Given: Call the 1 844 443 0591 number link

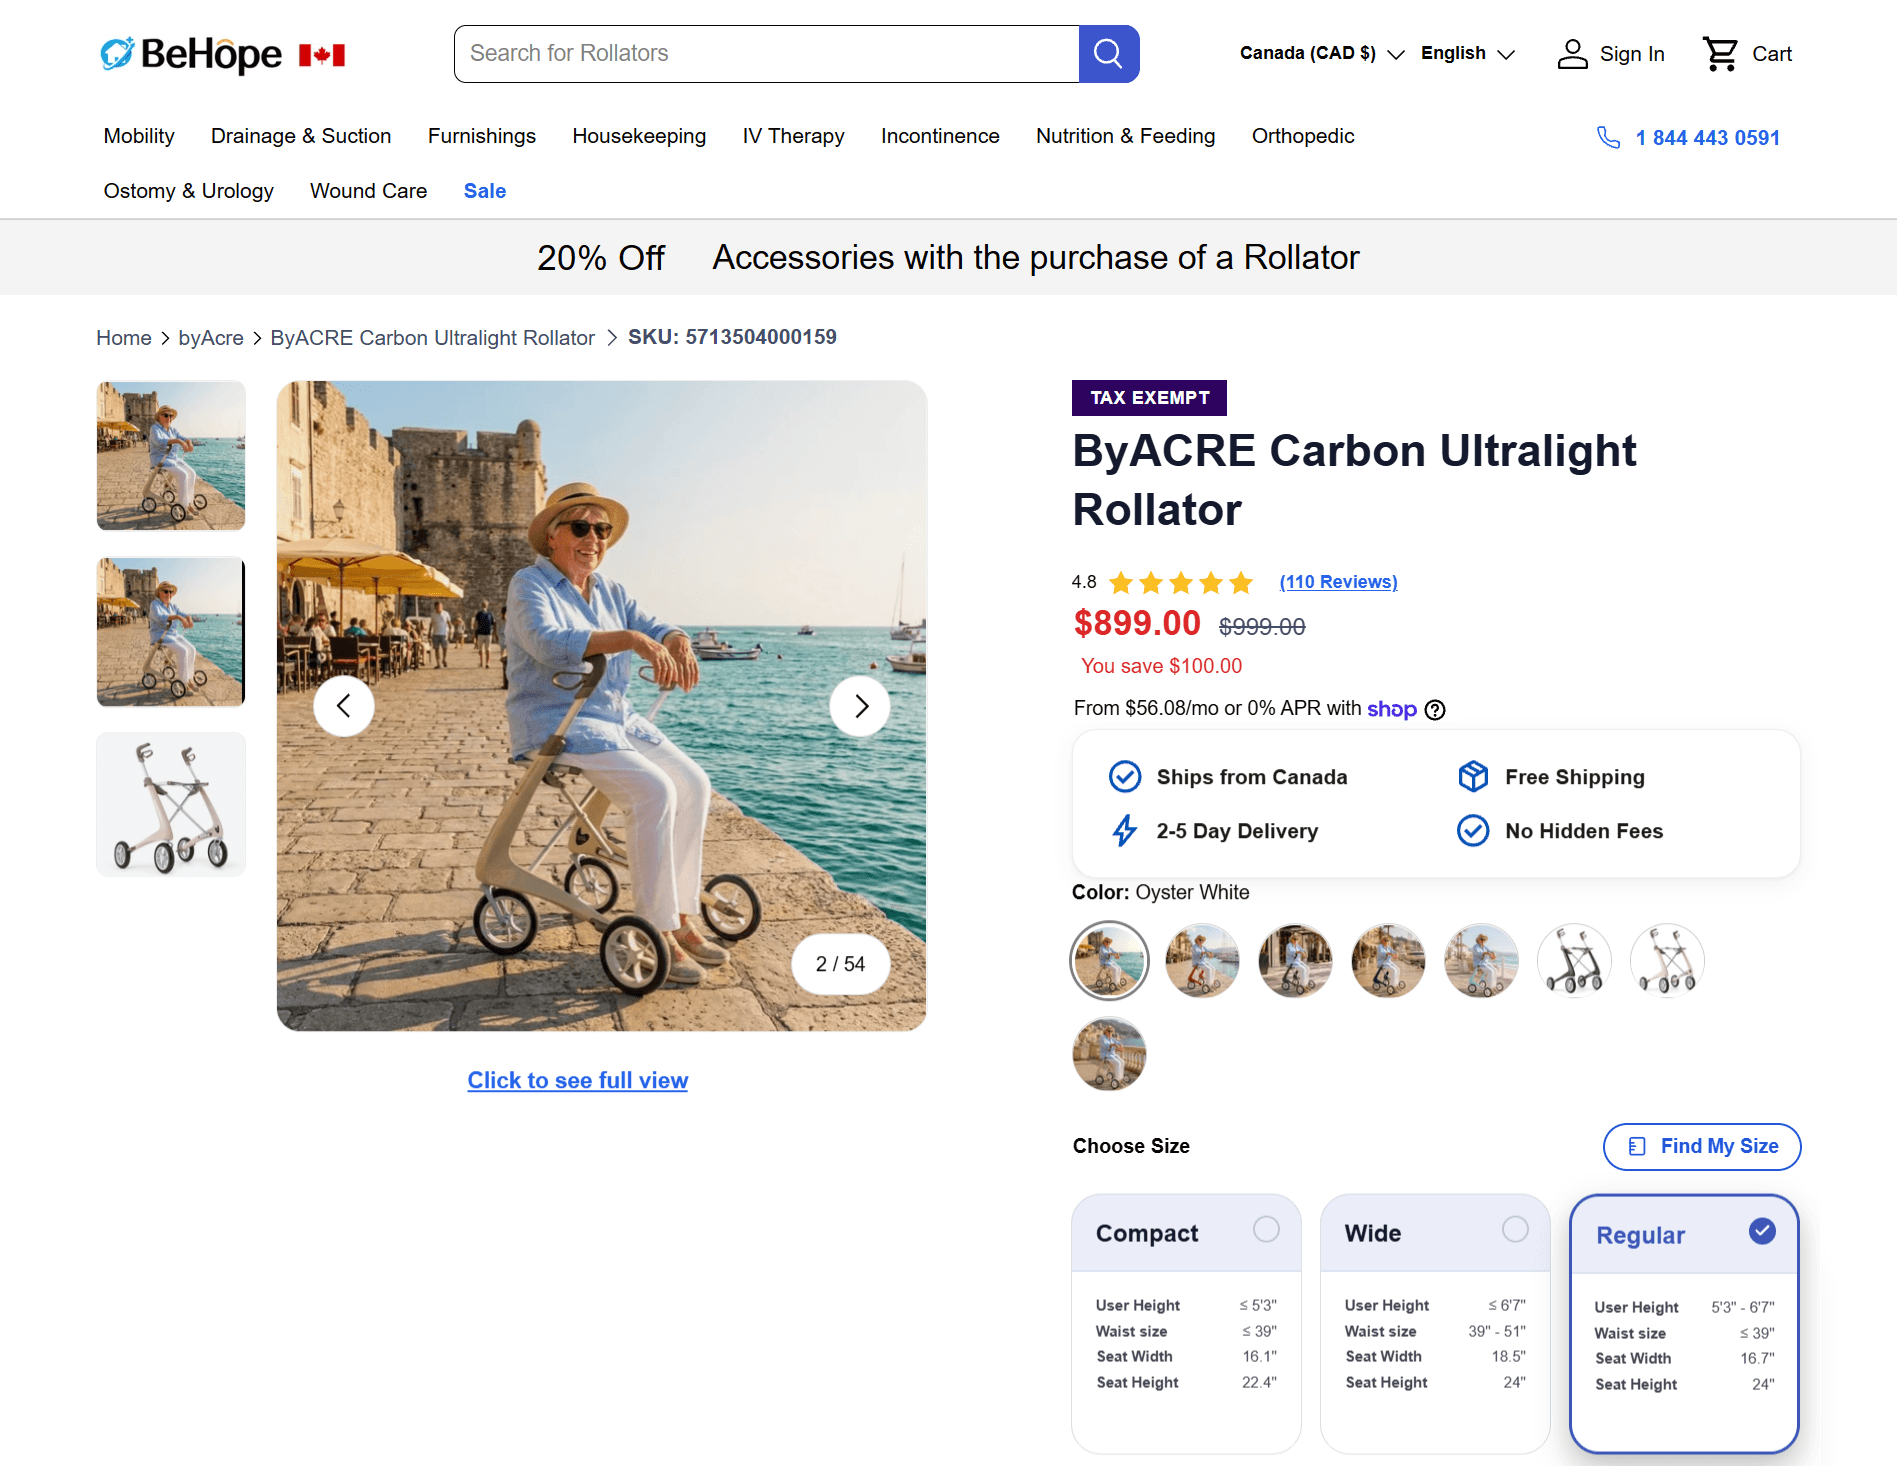Looking at the screenshot, I should [x=1707, y=138].
